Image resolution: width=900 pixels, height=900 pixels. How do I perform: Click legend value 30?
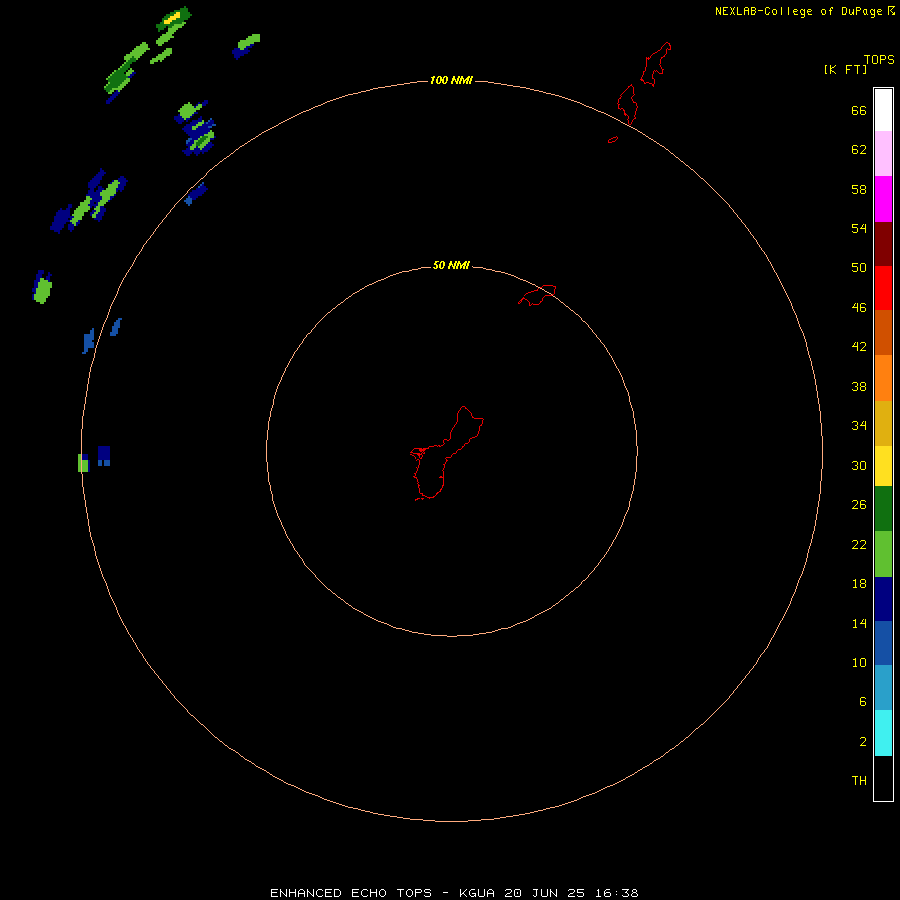(859, 465)
